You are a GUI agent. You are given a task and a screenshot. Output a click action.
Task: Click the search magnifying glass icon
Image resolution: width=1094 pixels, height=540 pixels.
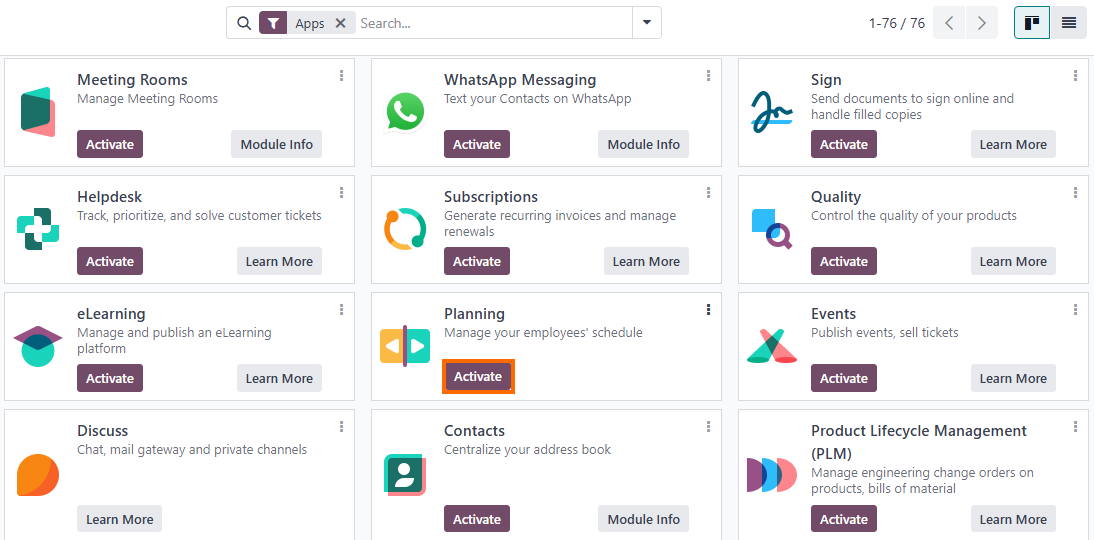[243, 23]
